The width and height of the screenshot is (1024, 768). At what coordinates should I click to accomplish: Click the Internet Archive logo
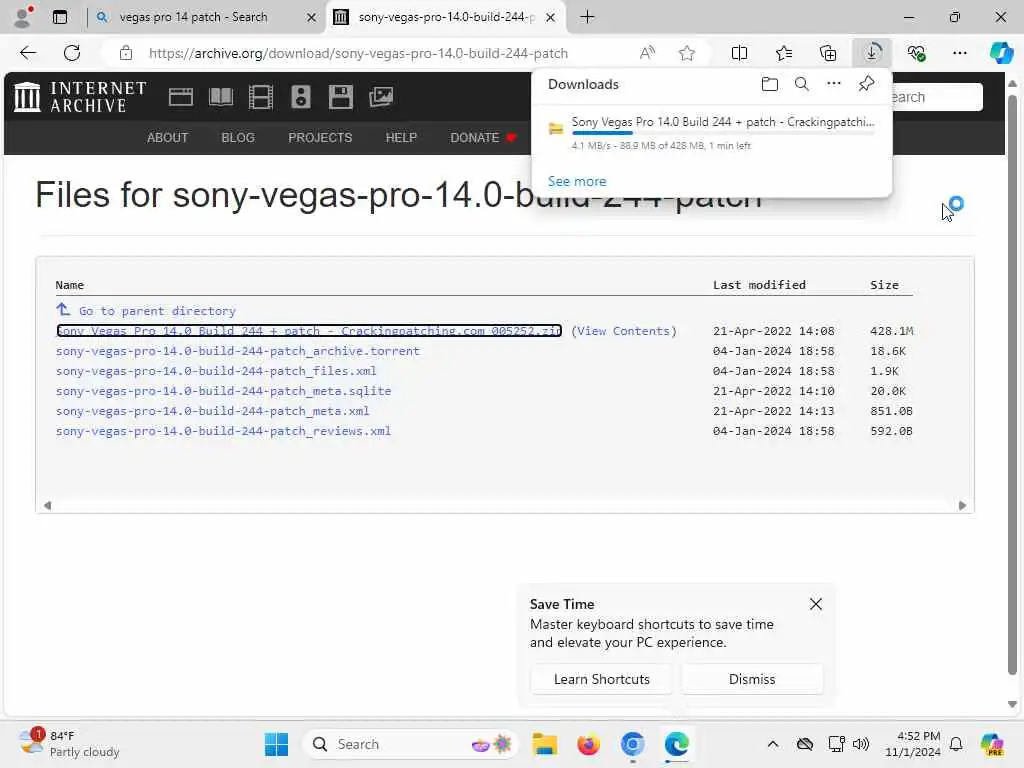coord(80,97)
